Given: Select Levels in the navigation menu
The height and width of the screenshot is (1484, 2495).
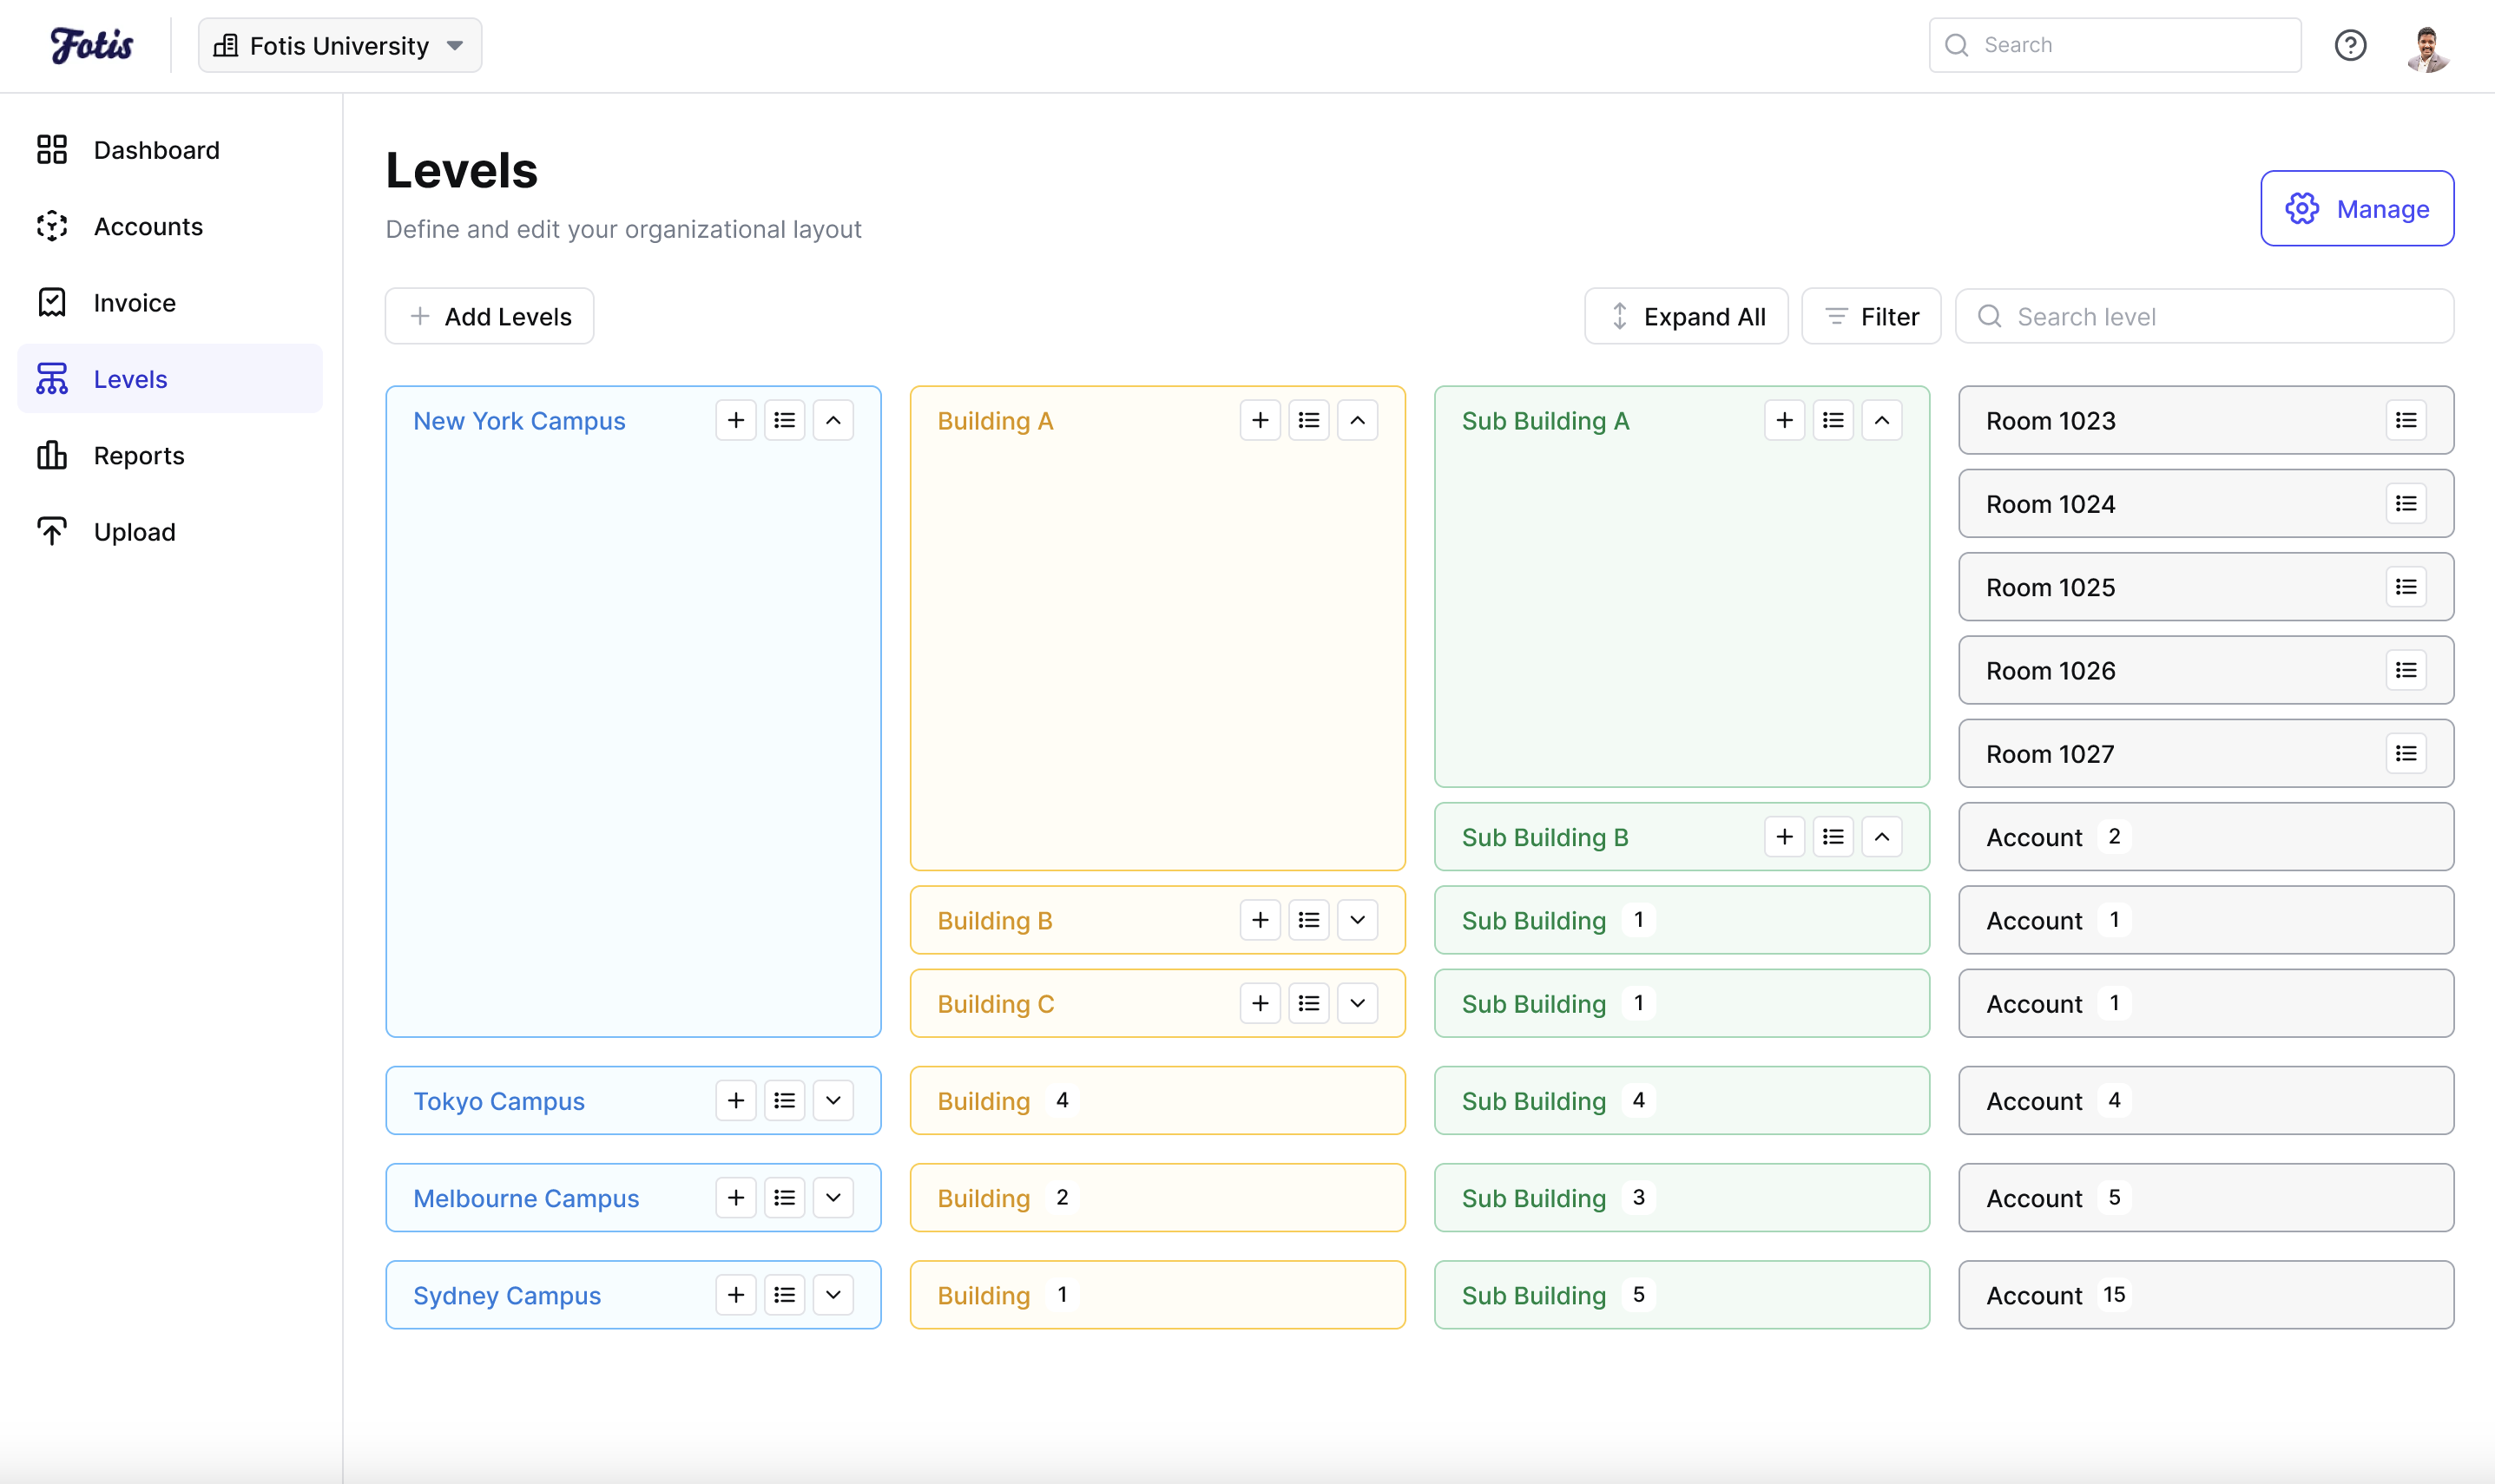Looking at the screenshot, I should tap(131, 378).
